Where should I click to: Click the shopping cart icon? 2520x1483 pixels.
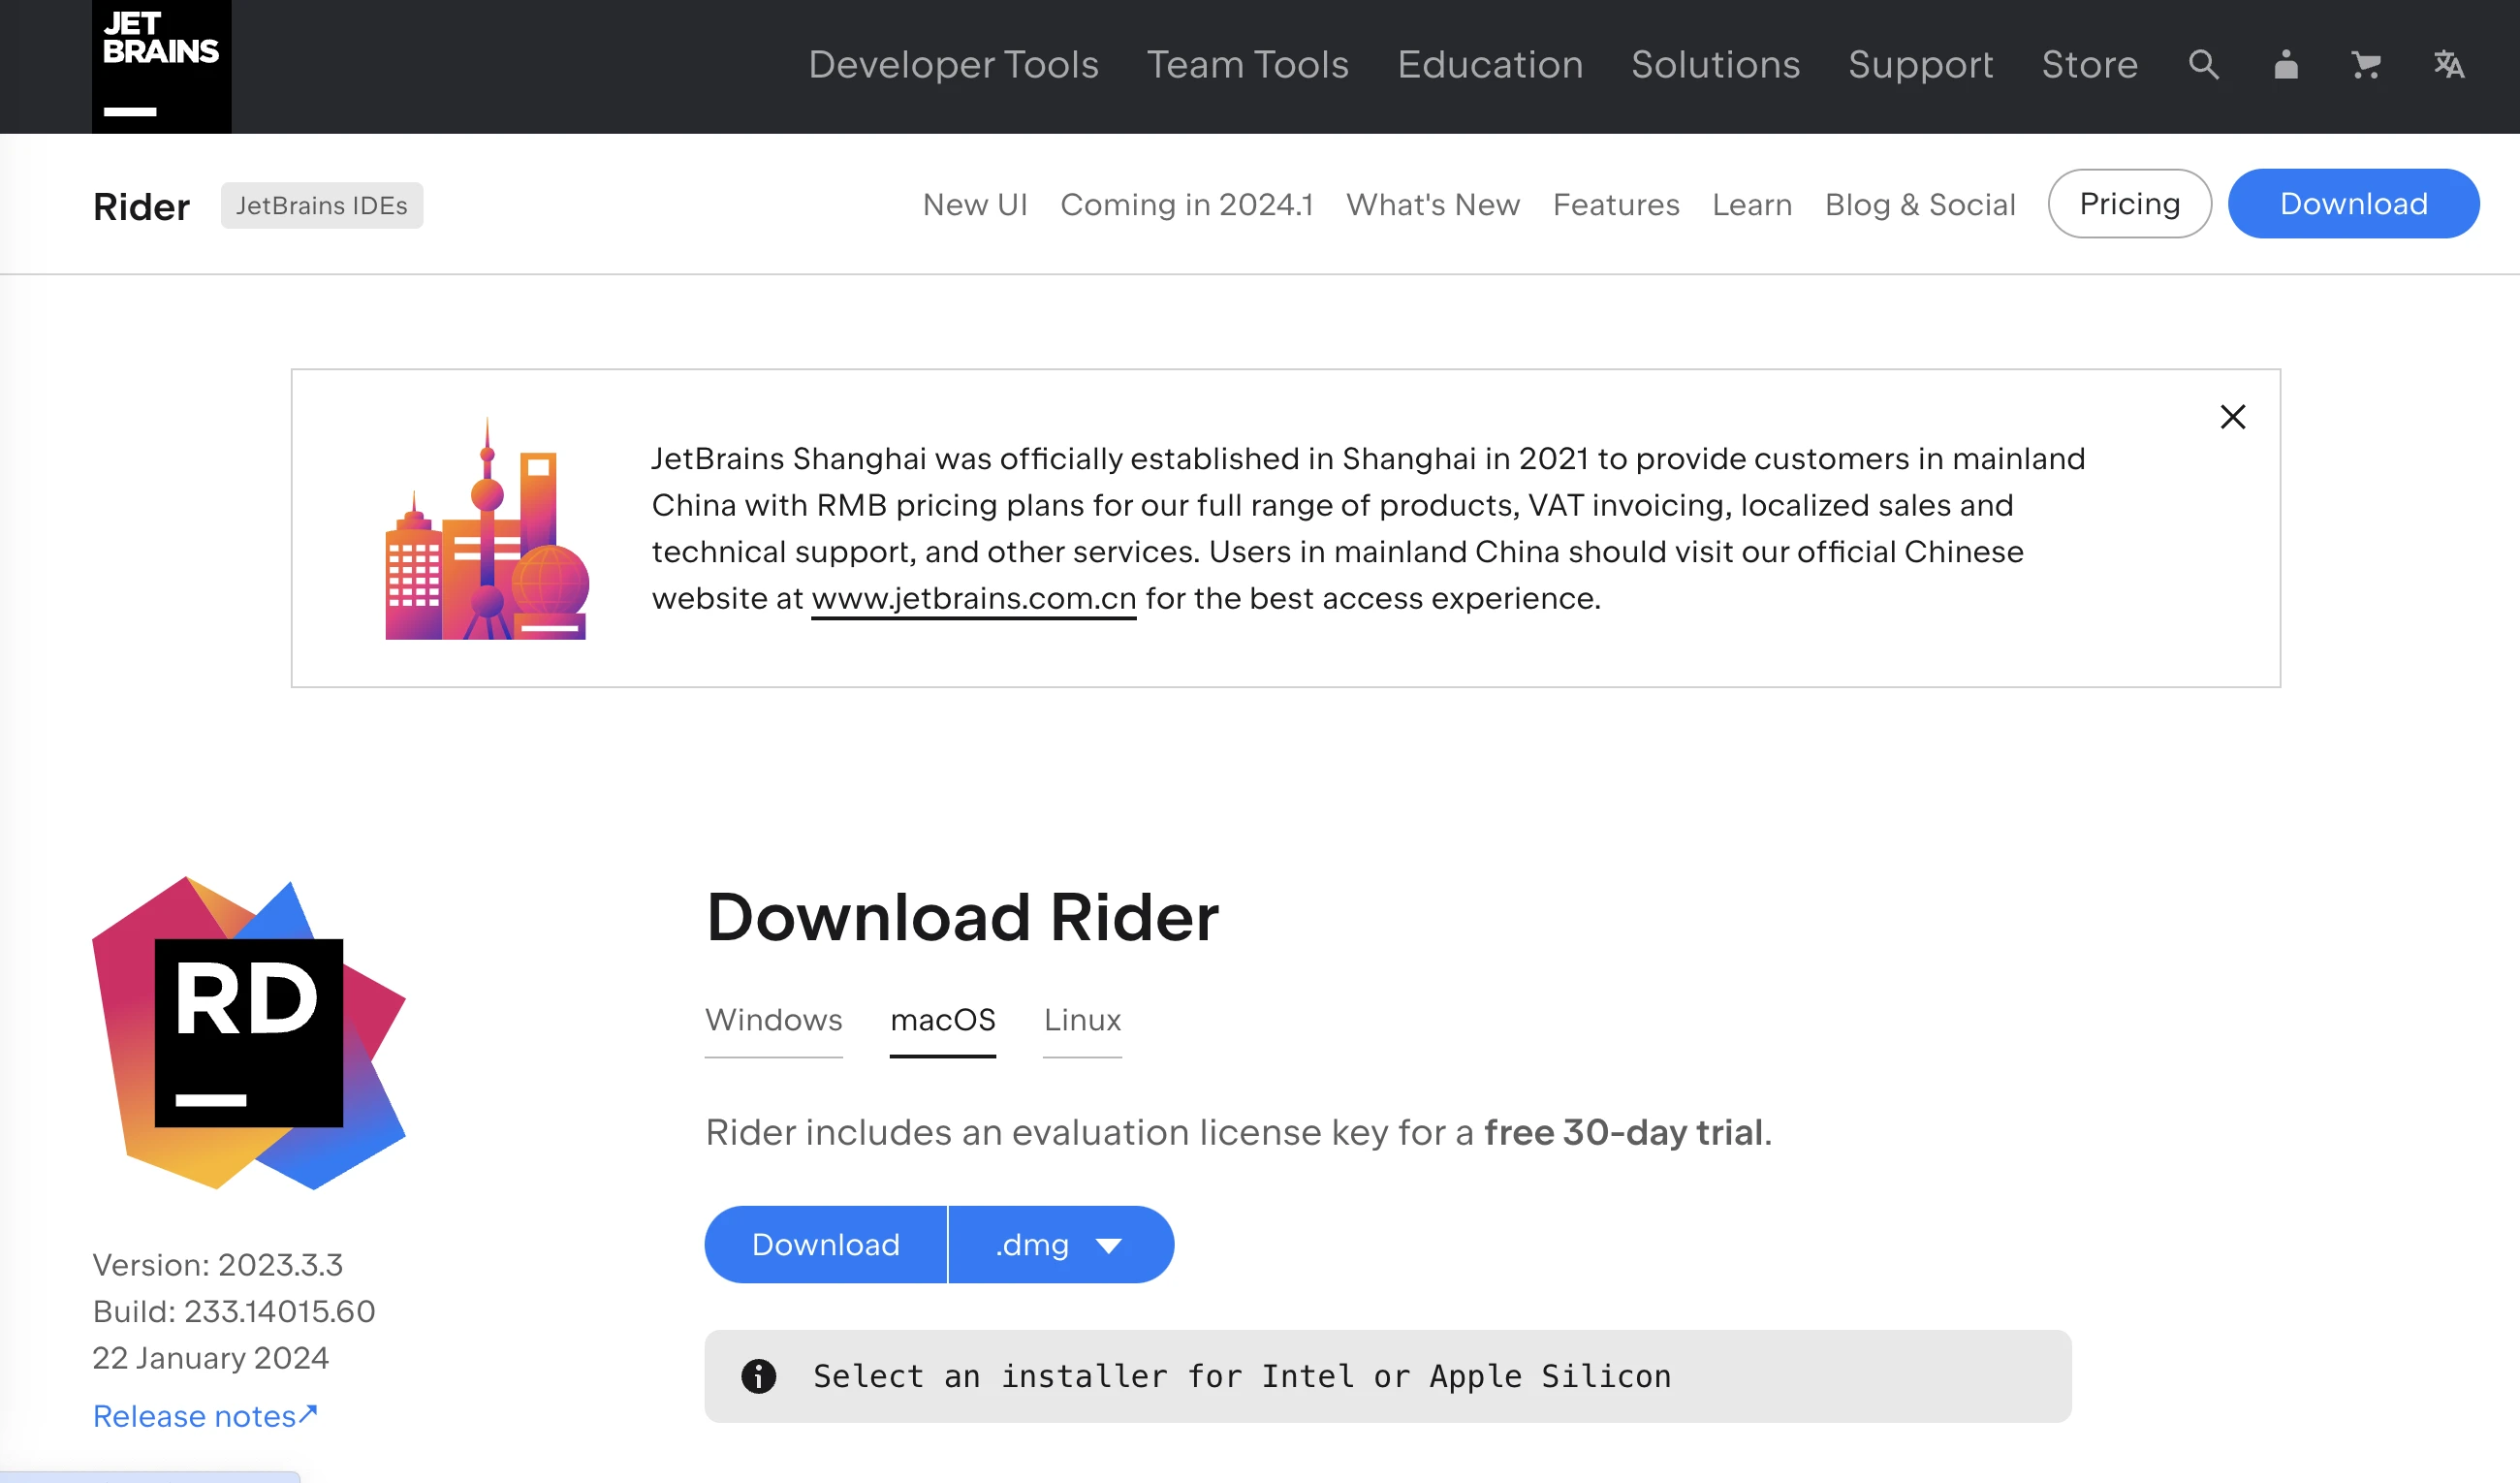2365,65
